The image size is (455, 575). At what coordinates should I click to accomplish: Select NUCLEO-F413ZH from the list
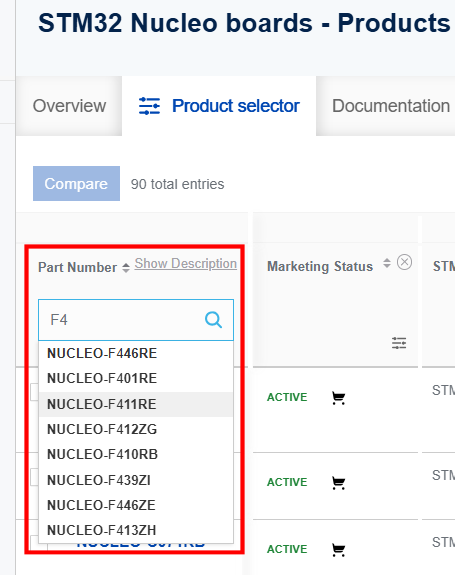136,530
